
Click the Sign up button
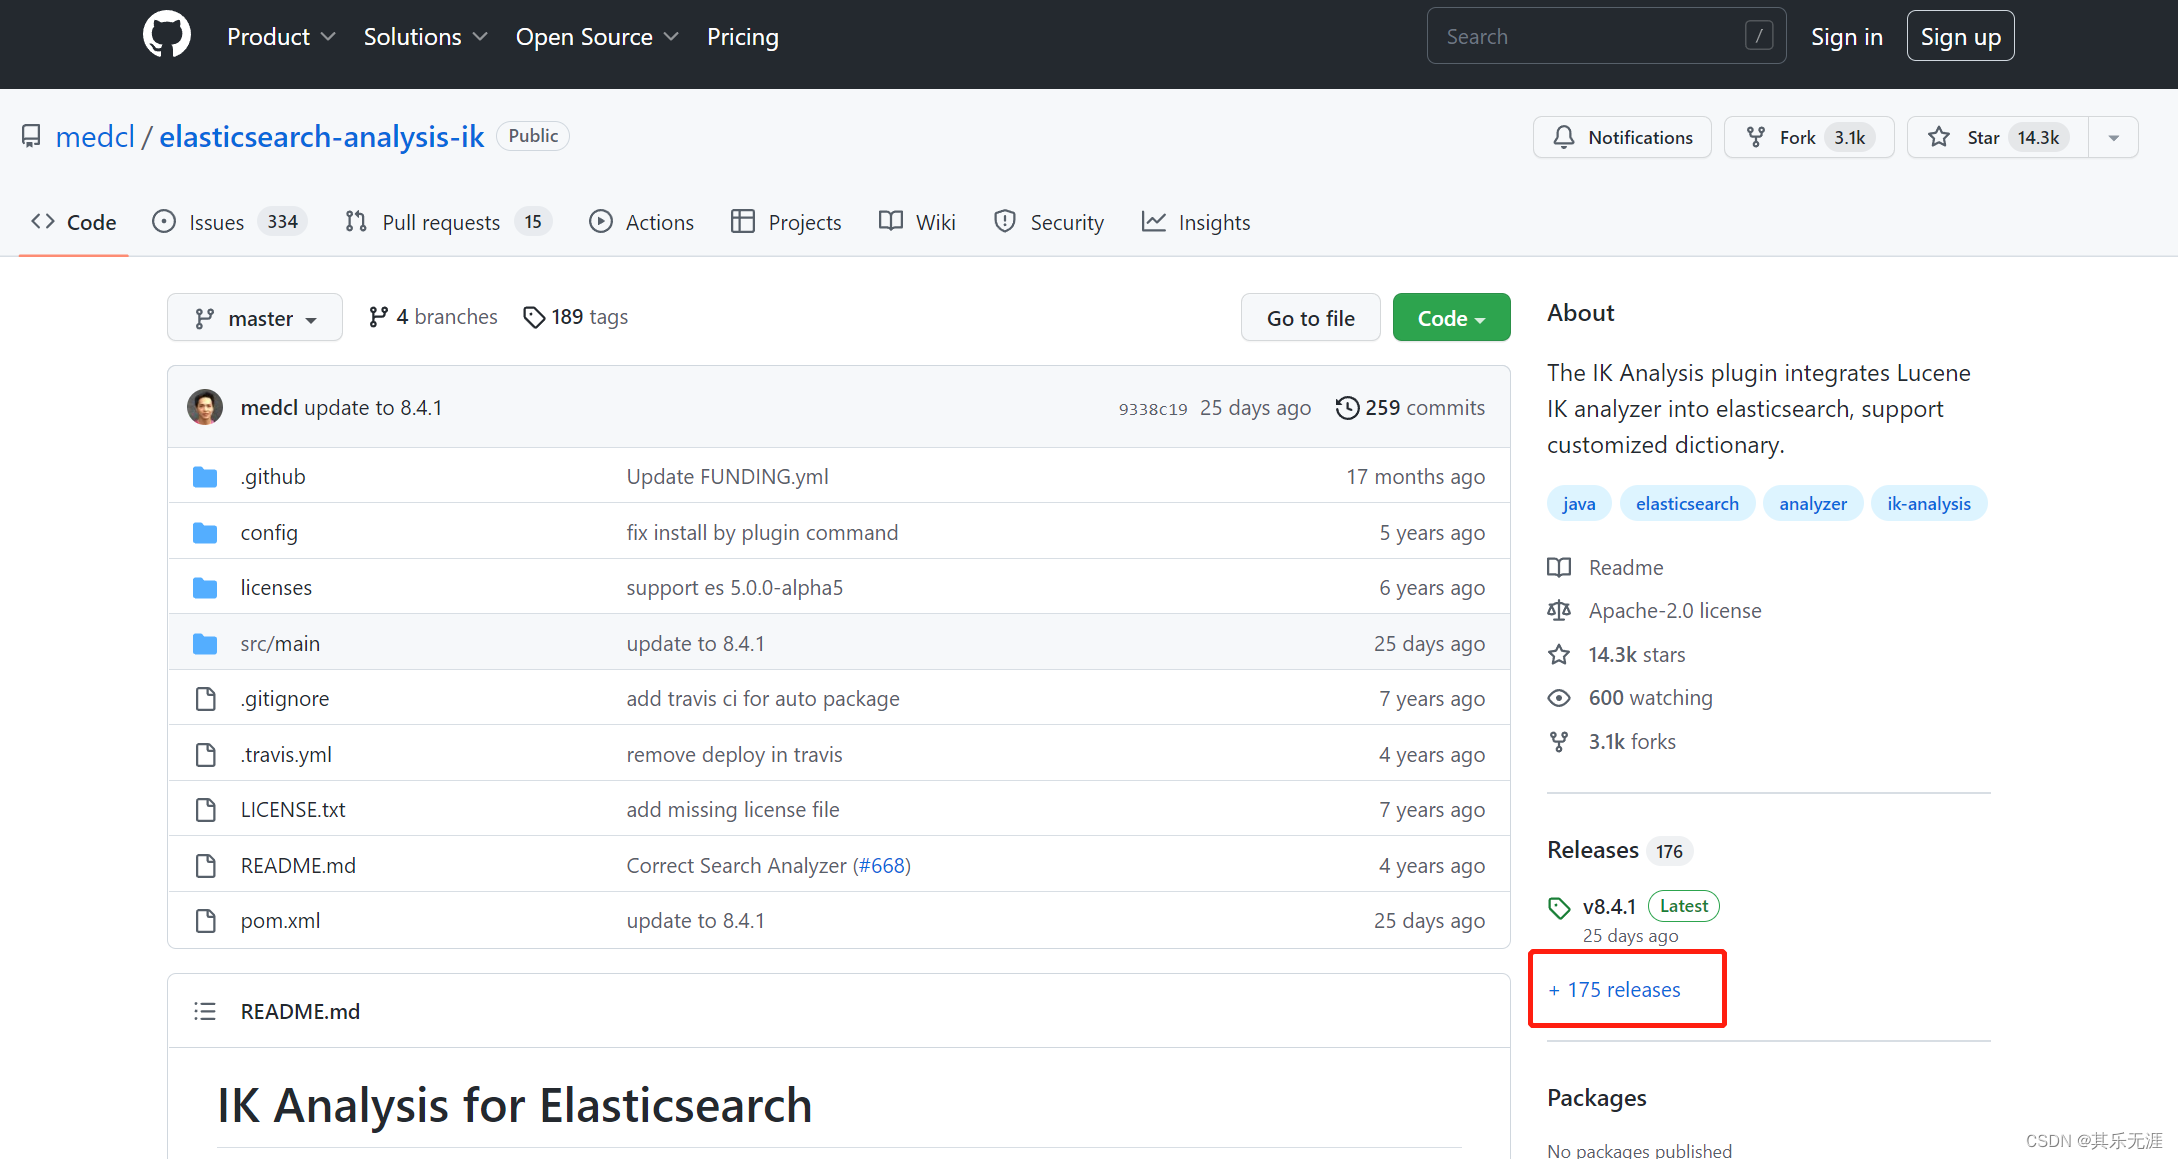tap(1960, 37)
